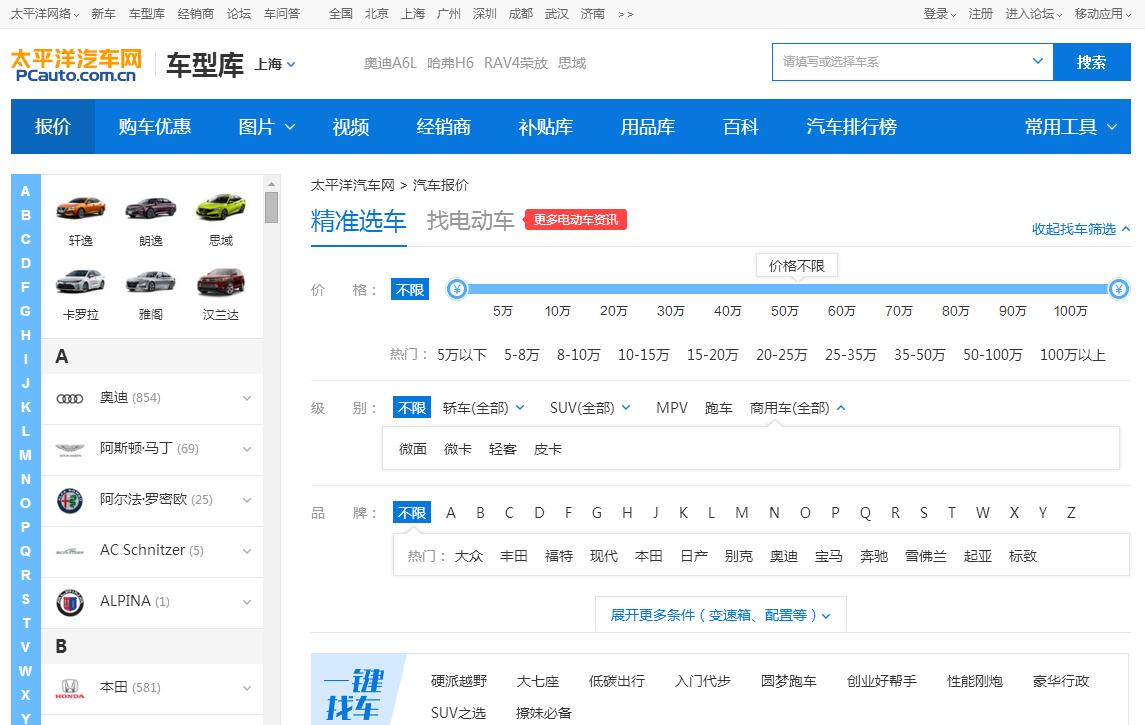
Task: Expand the 奥迪 brand model list
Action: pyautogui.click(x=246, y=398)
